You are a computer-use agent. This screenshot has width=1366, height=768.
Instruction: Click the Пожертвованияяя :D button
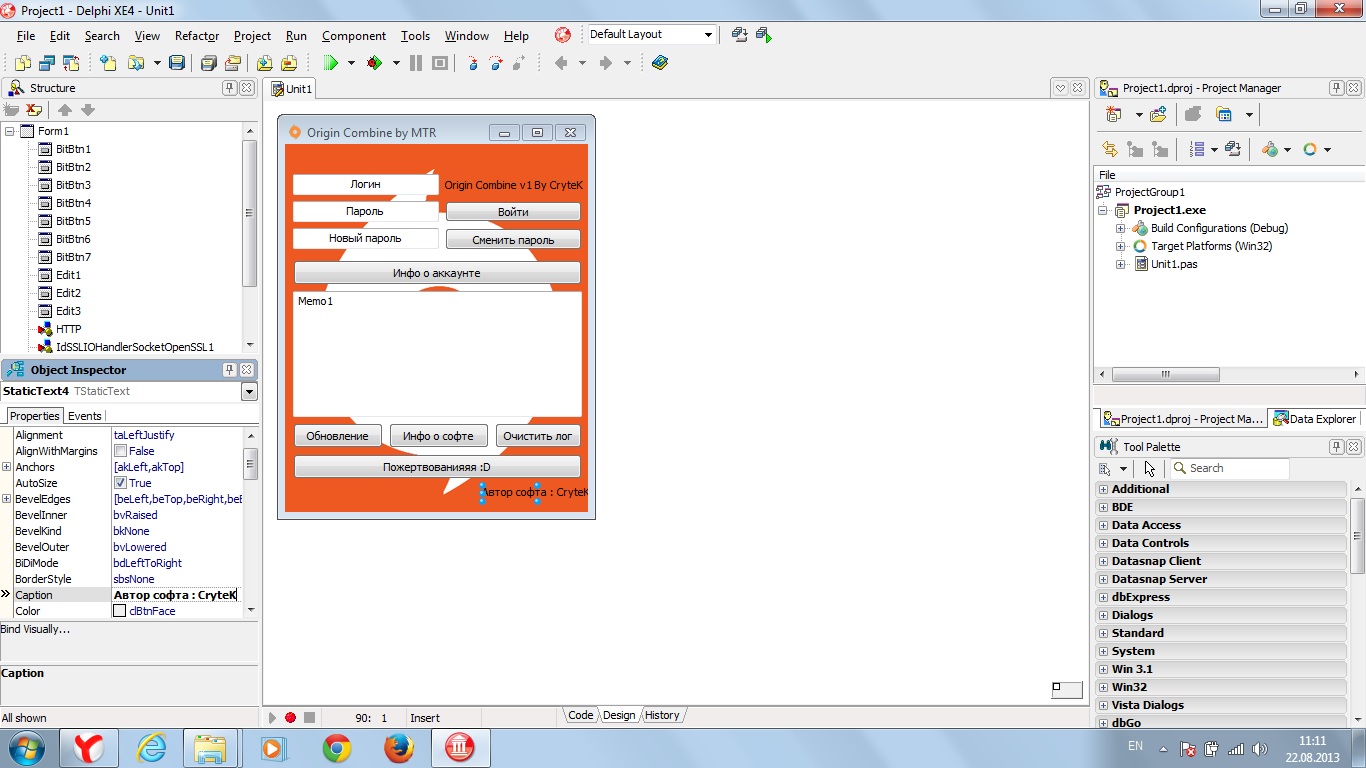click(x=437, y=467)
